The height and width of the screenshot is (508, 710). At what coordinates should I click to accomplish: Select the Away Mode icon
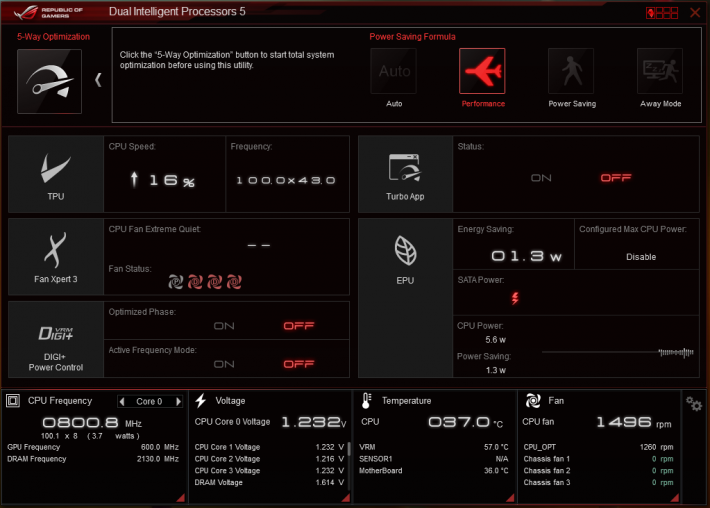pos(660,71)
